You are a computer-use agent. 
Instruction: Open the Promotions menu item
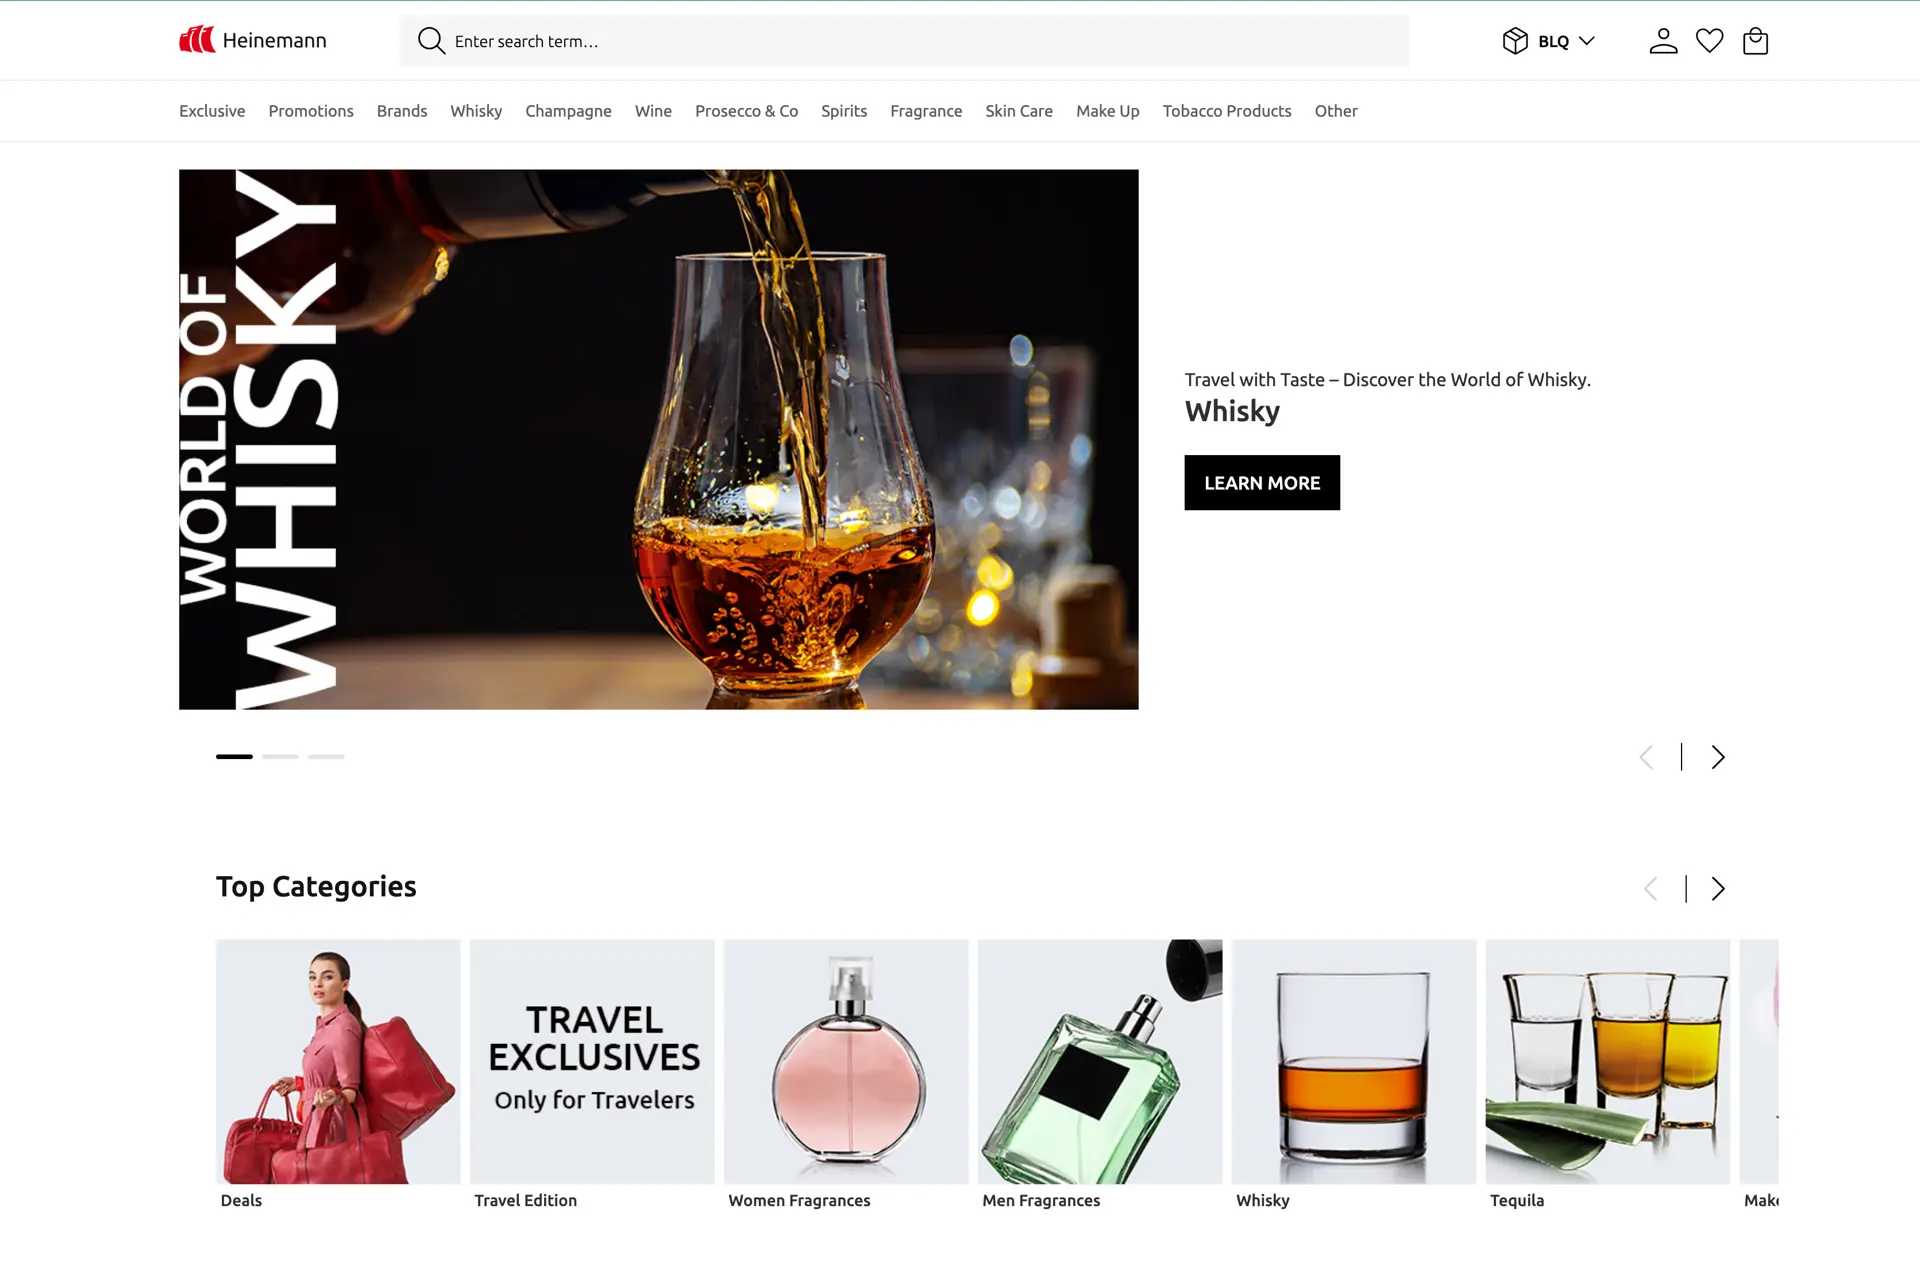pyautogui.click(x=311, y=111)
